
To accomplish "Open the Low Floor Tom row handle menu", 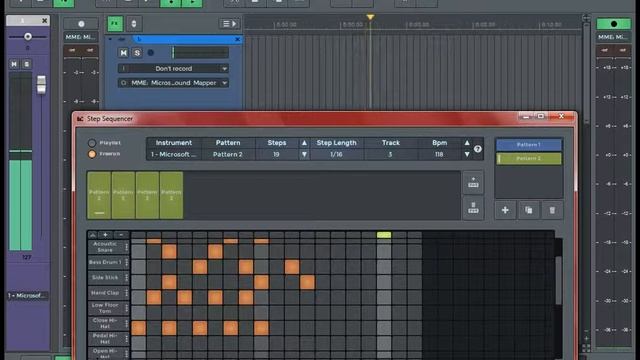I will (127, 308).
